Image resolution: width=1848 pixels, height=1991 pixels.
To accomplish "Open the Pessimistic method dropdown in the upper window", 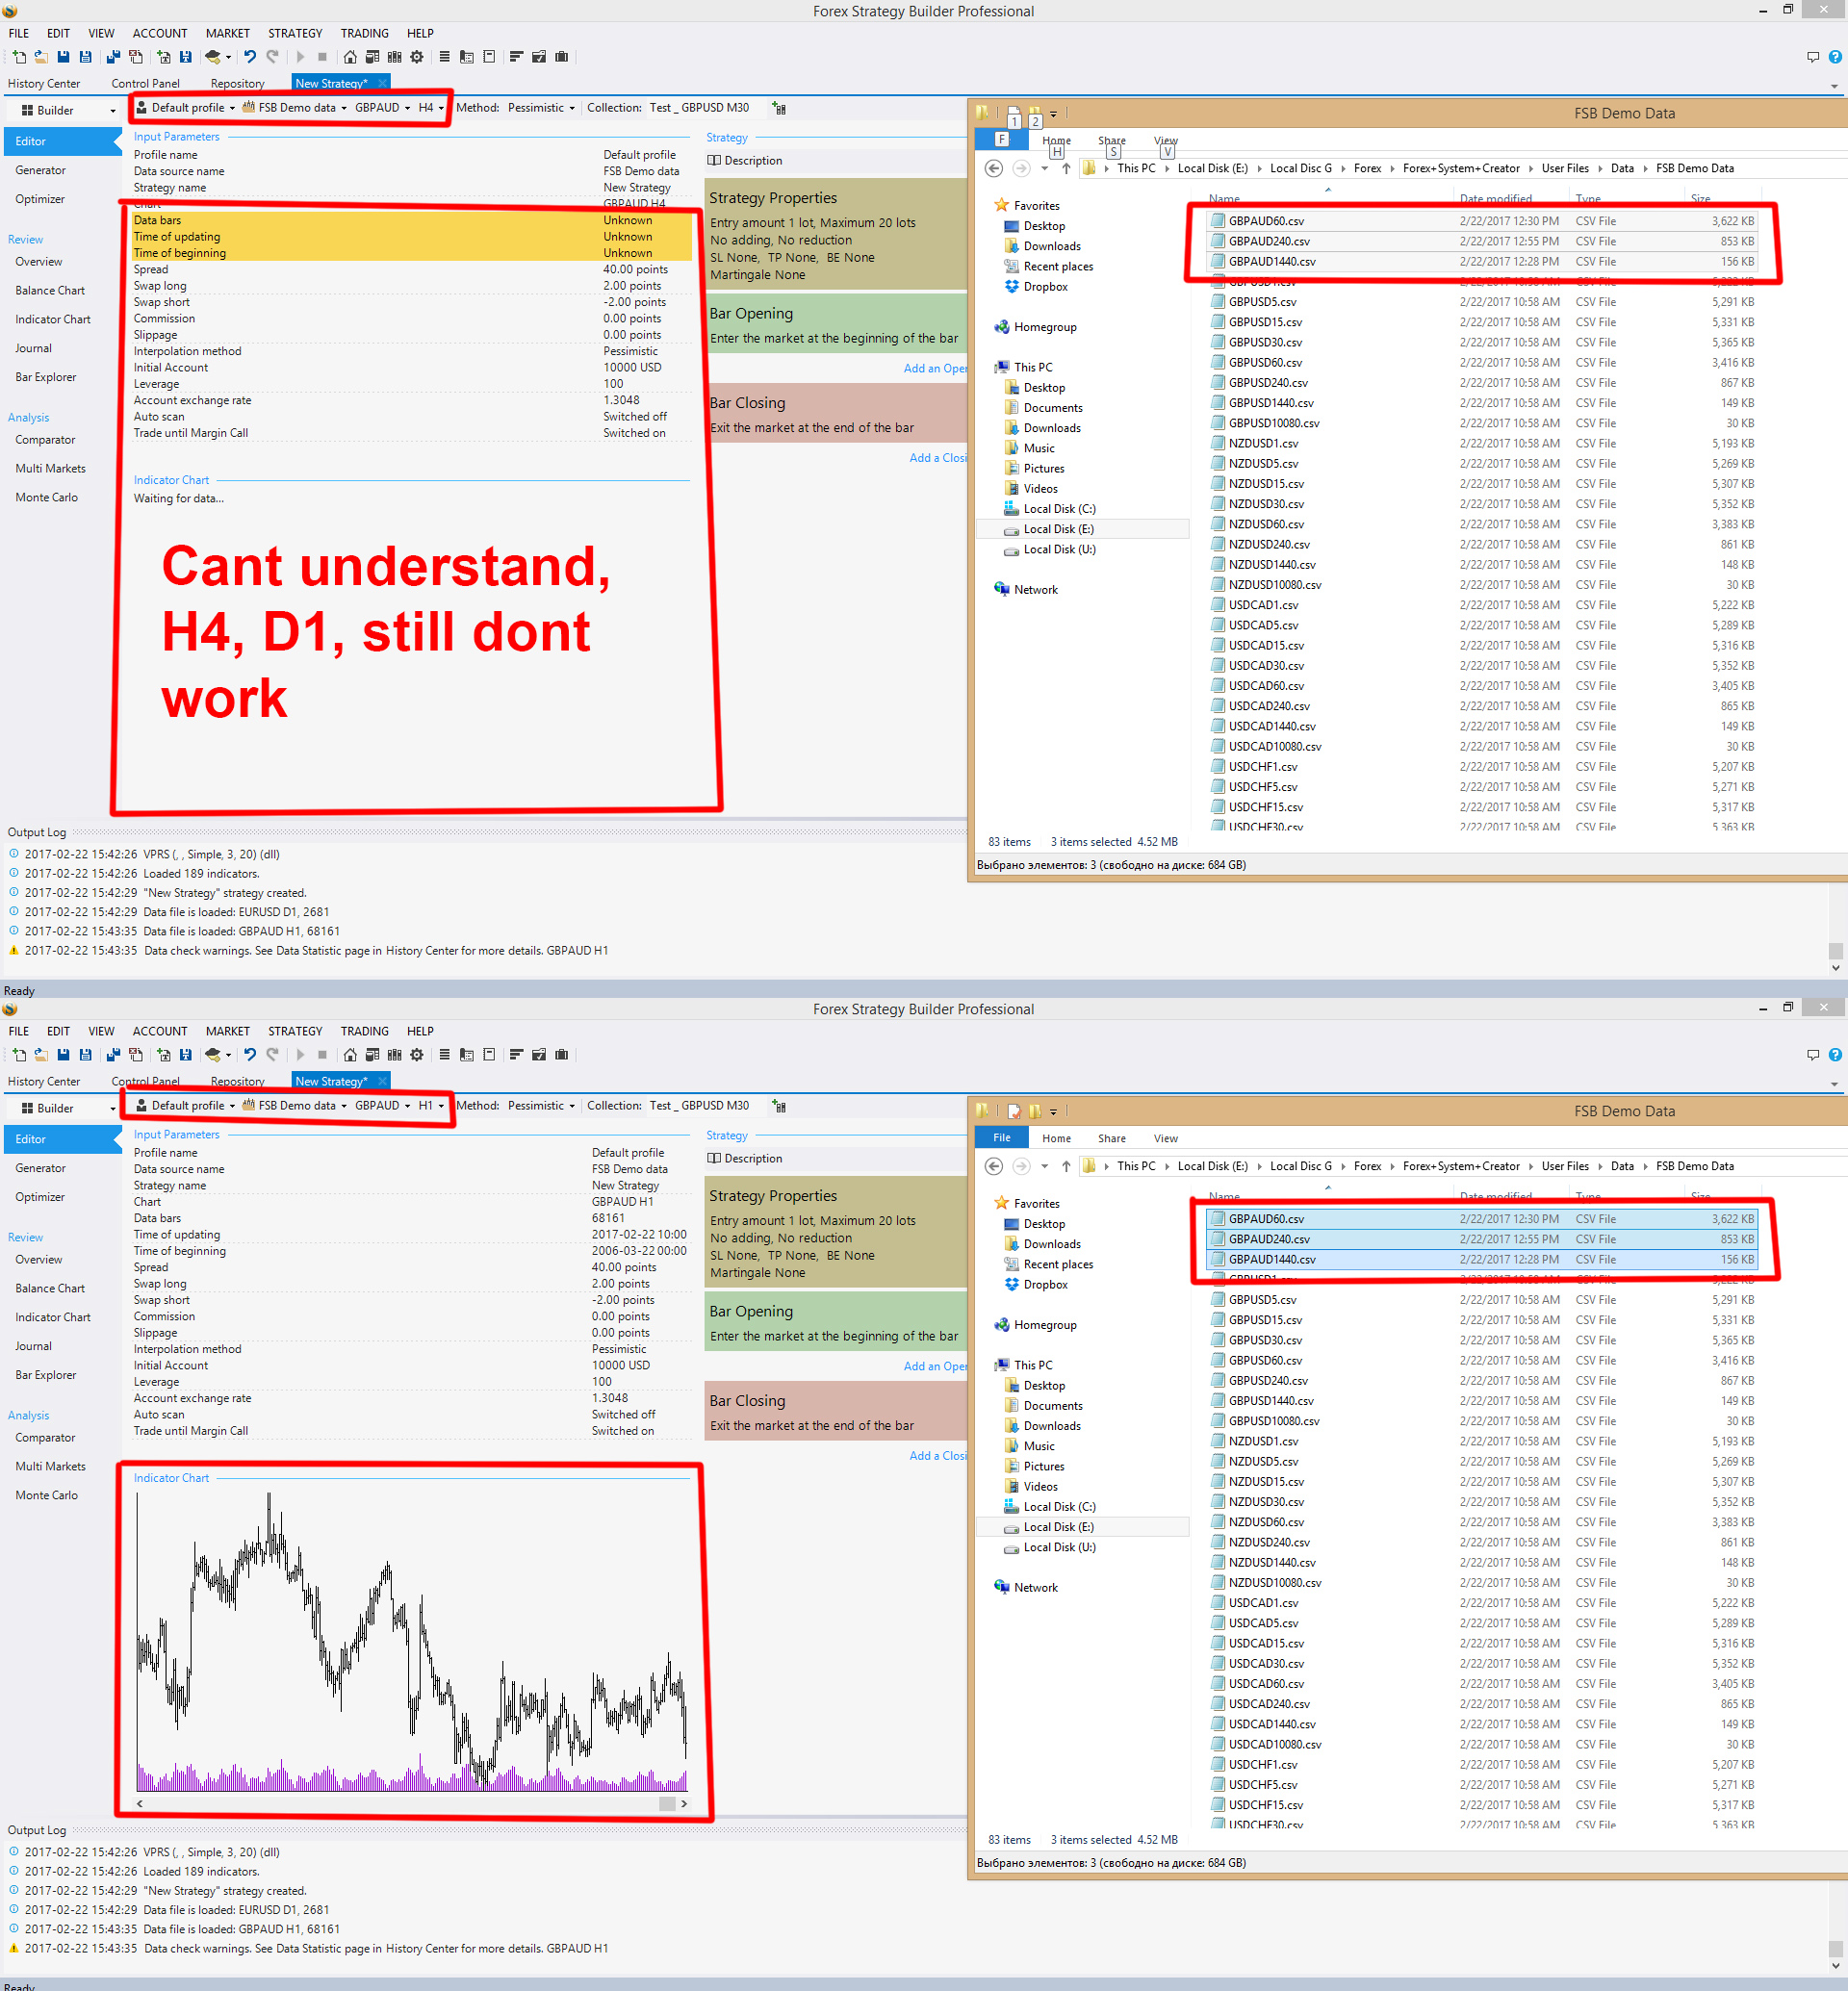I will pos(541,108).
